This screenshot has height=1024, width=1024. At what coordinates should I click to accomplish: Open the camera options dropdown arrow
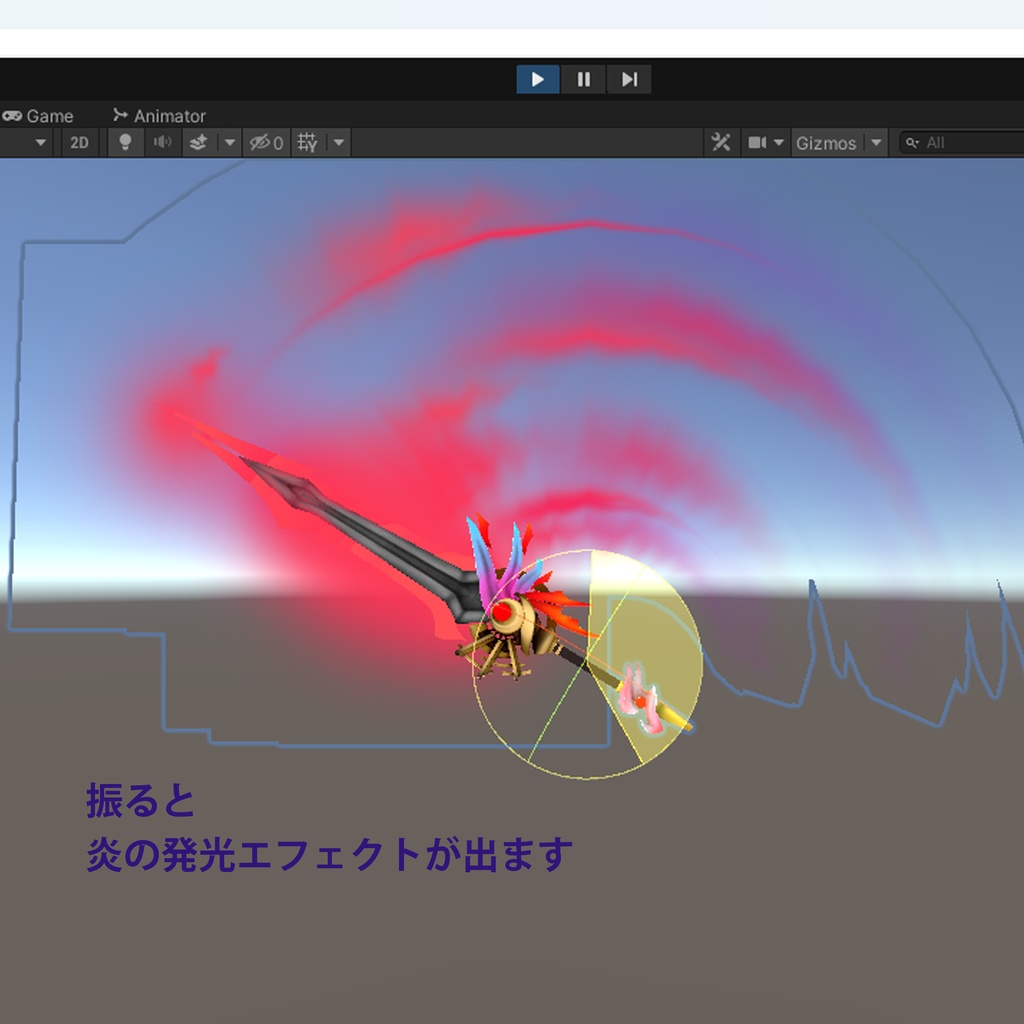779,142
